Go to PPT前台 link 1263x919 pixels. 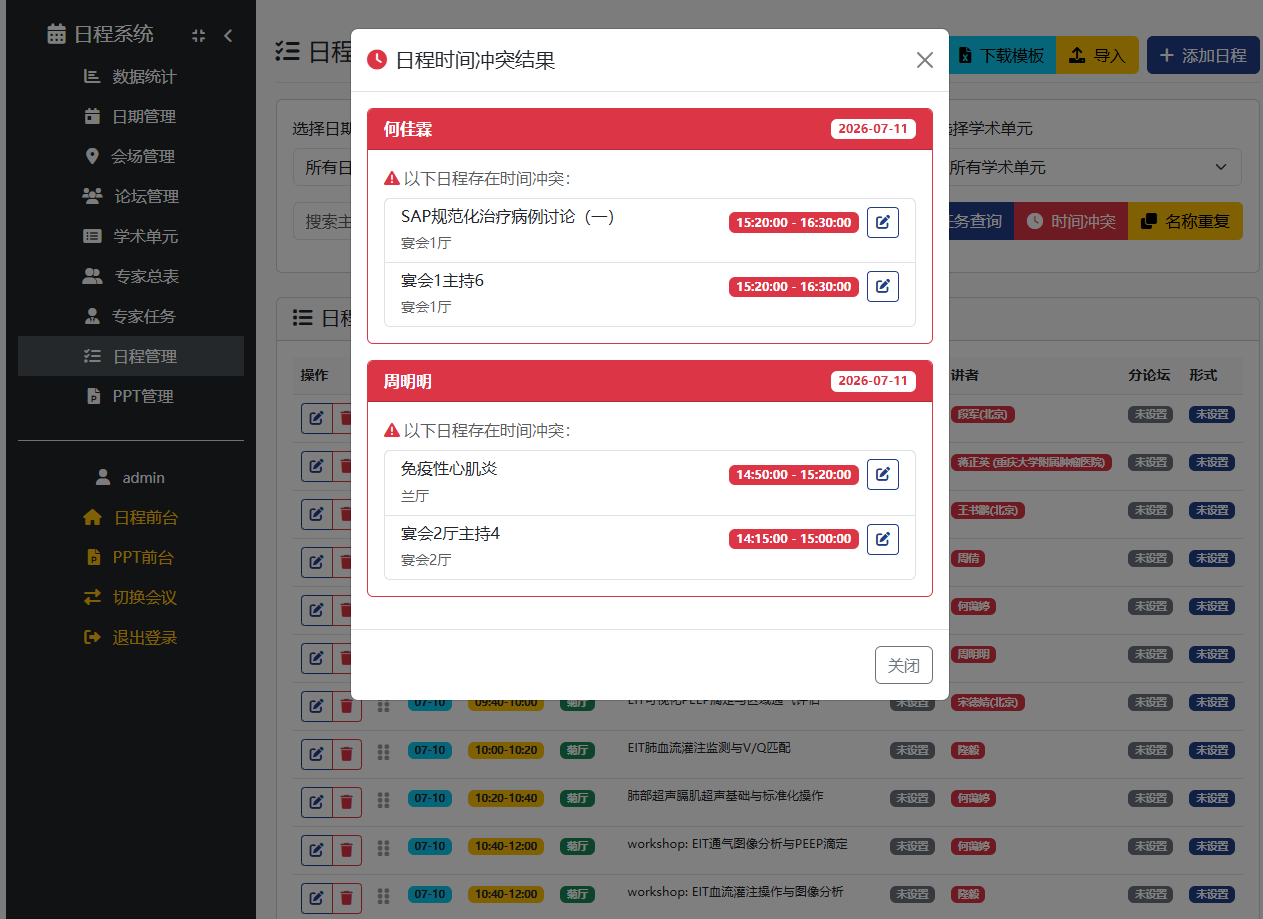(131, 557)
